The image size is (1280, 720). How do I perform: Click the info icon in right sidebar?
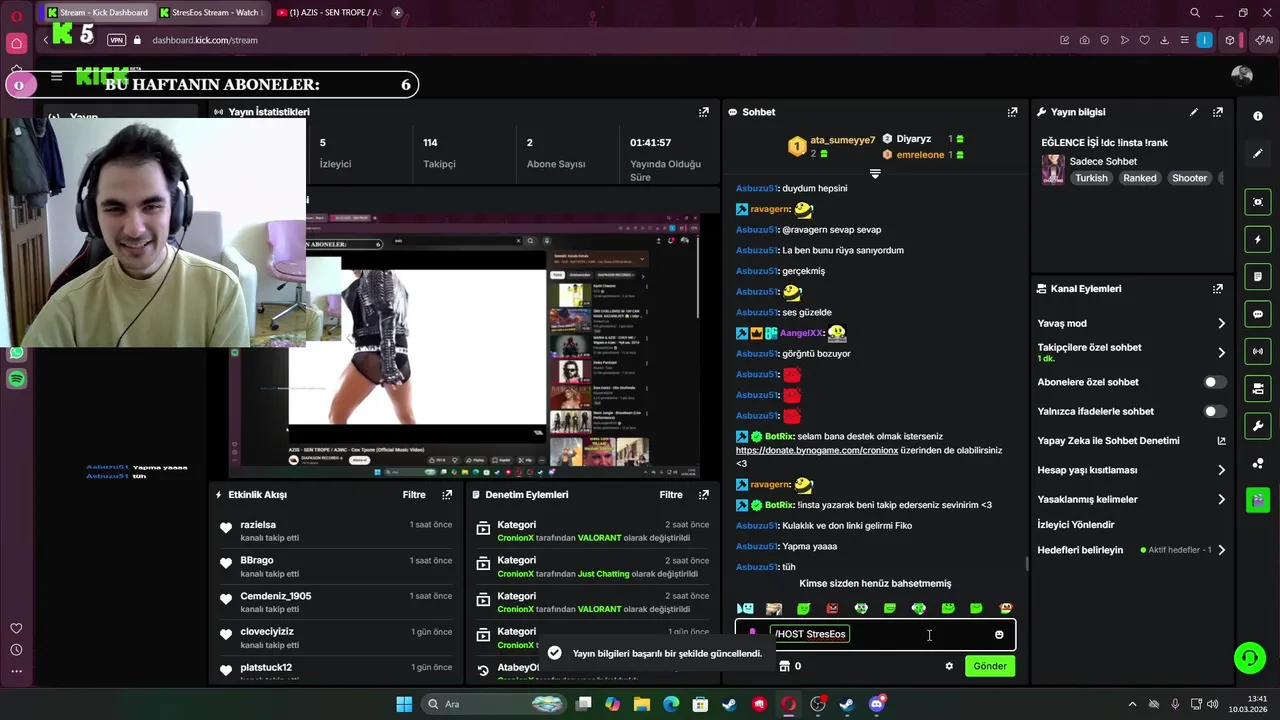(x=1258, y=116)
